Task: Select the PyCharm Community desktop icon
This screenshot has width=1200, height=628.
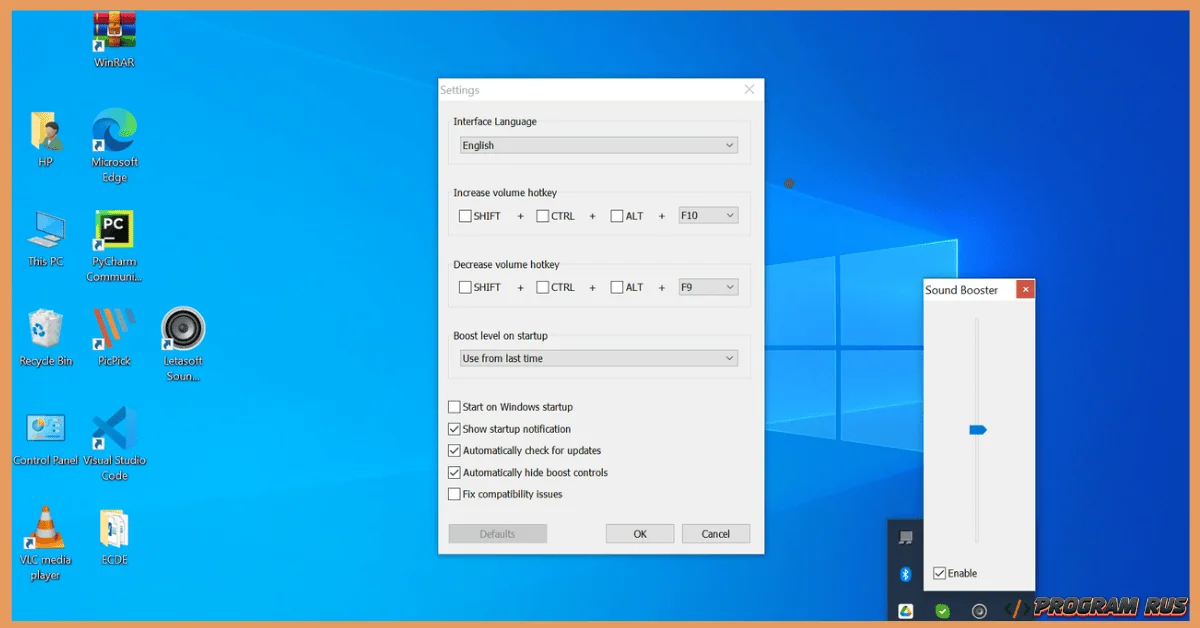Action: 114,231
